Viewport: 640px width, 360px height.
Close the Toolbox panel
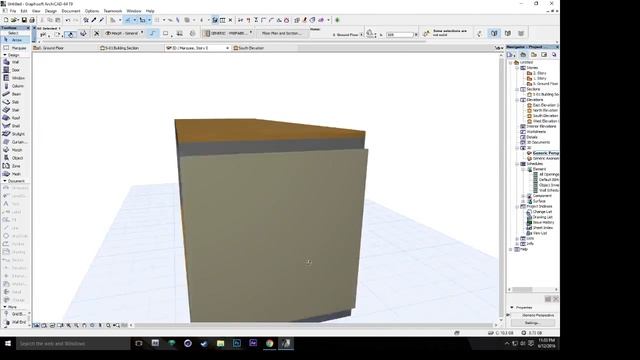point(28,28)
